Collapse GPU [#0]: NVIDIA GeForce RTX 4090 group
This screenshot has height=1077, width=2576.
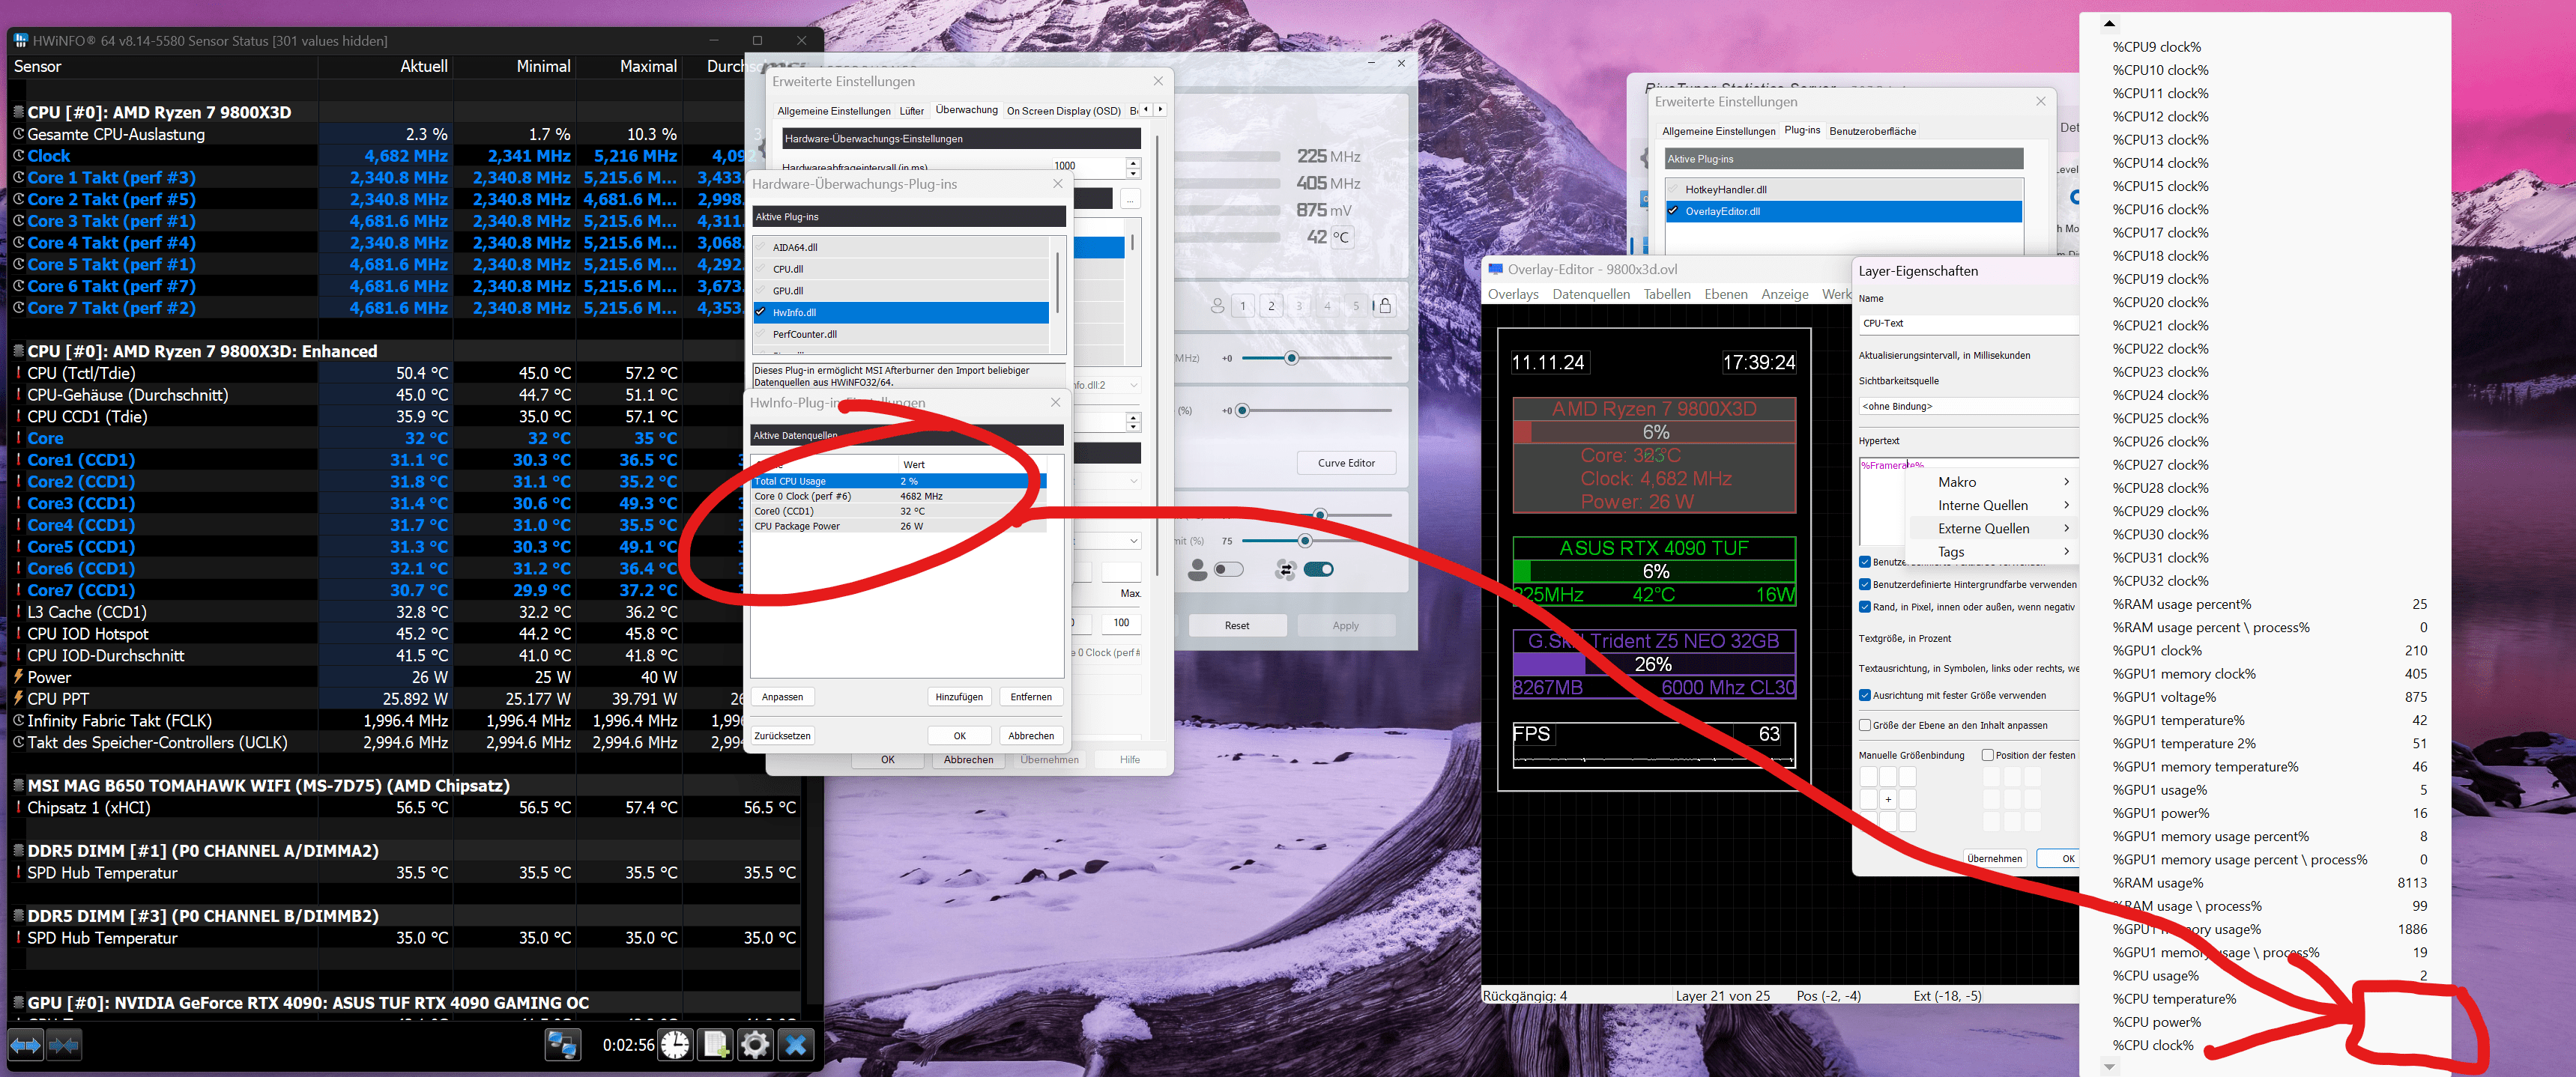18,1003
